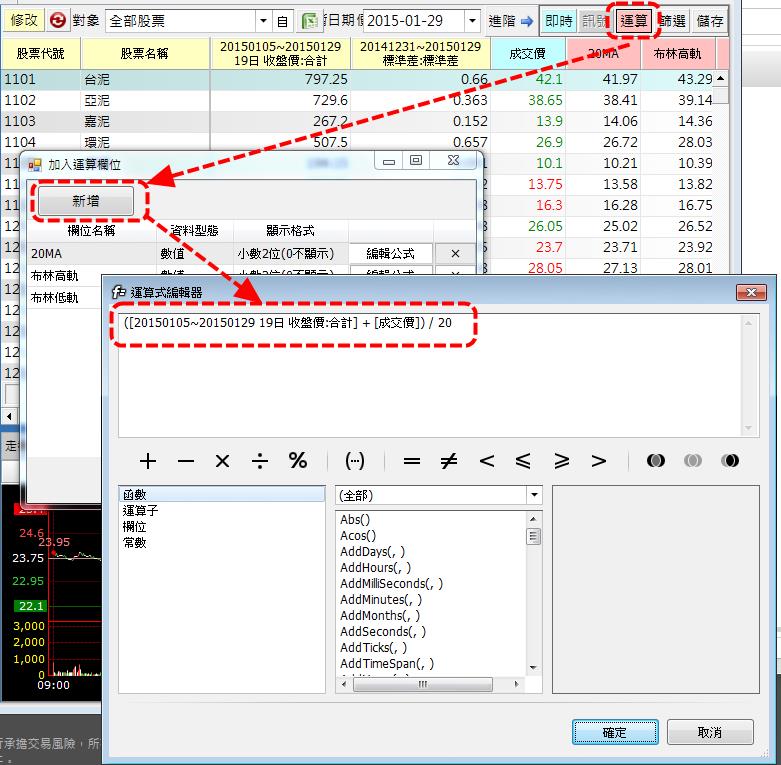Insert the minus operator

pos(186,461)
